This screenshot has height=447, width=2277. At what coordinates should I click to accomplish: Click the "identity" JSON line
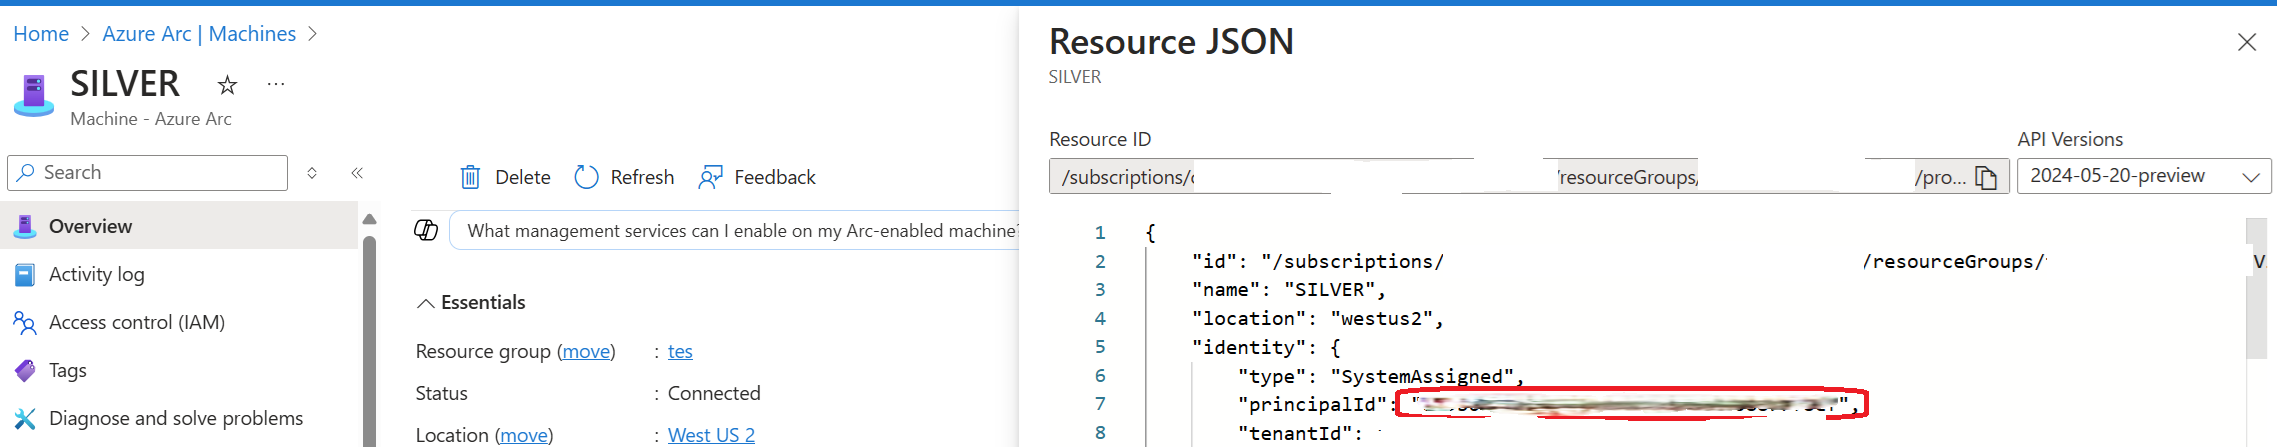[x=1265, y=348]
